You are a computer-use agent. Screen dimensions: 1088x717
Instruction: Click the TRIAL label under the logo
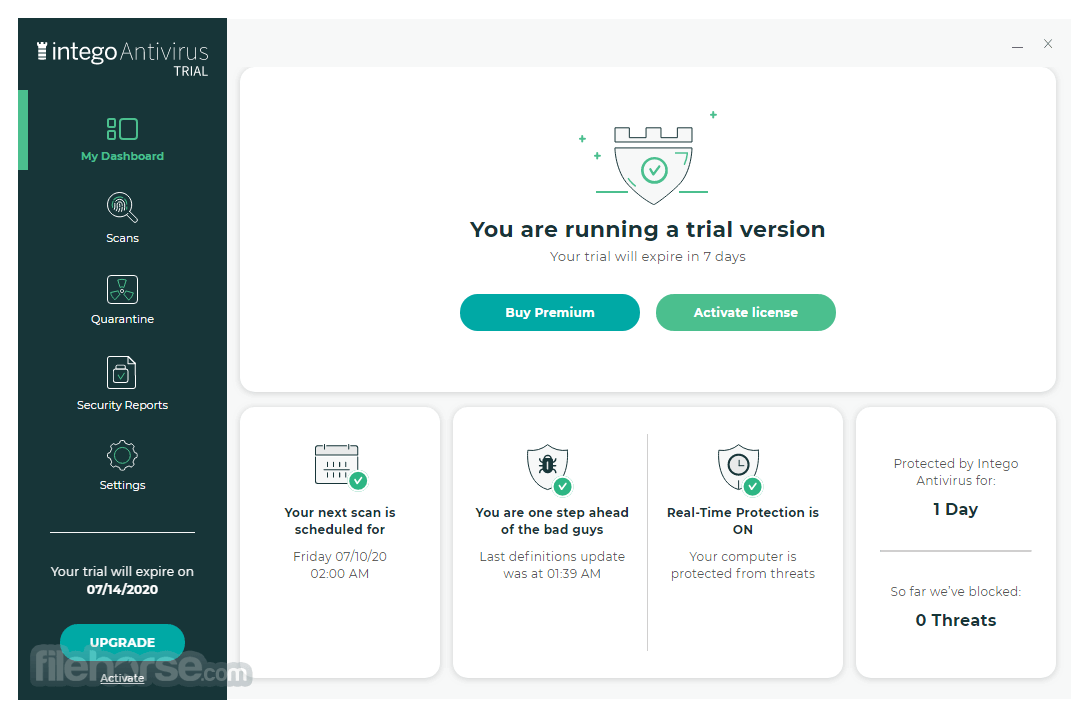tap(191, 71)
